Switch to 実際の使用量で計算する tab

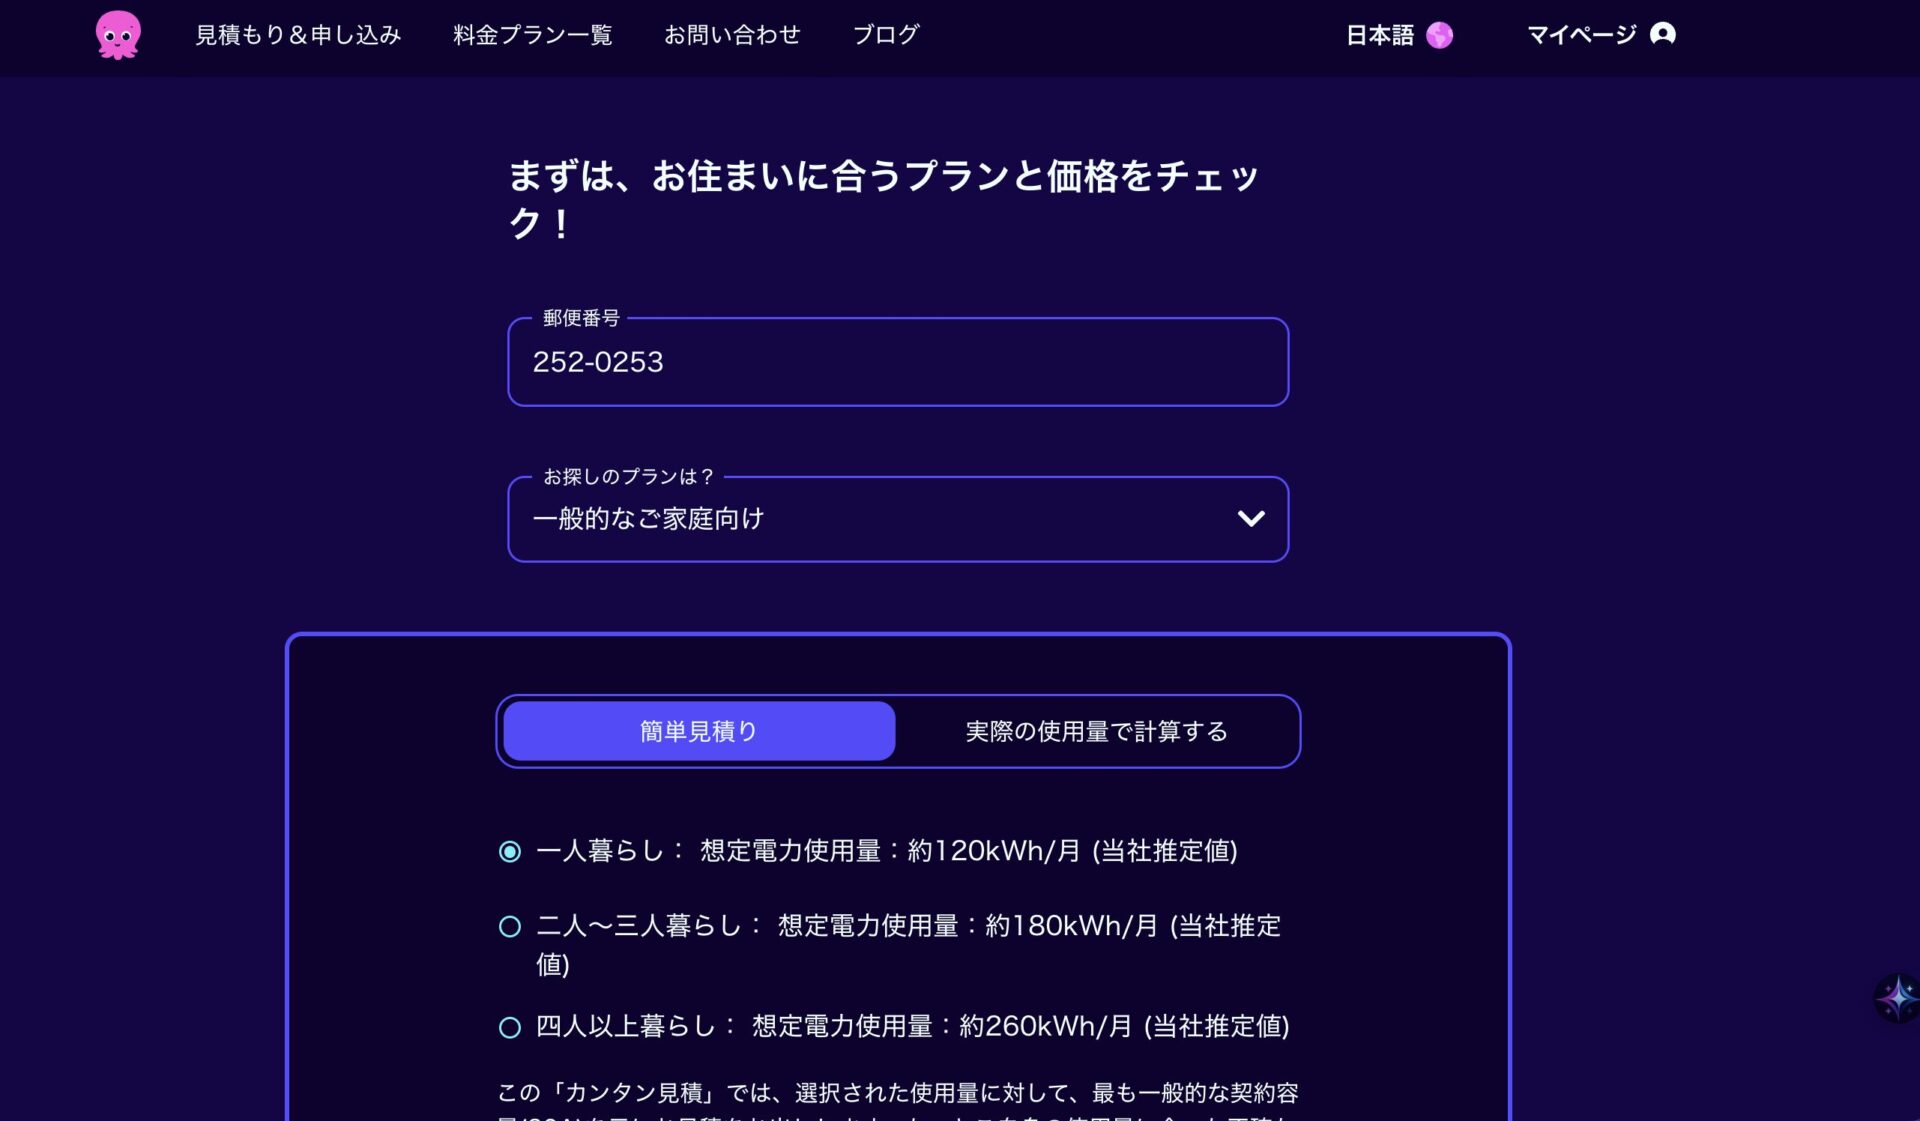click(1096, 731)
